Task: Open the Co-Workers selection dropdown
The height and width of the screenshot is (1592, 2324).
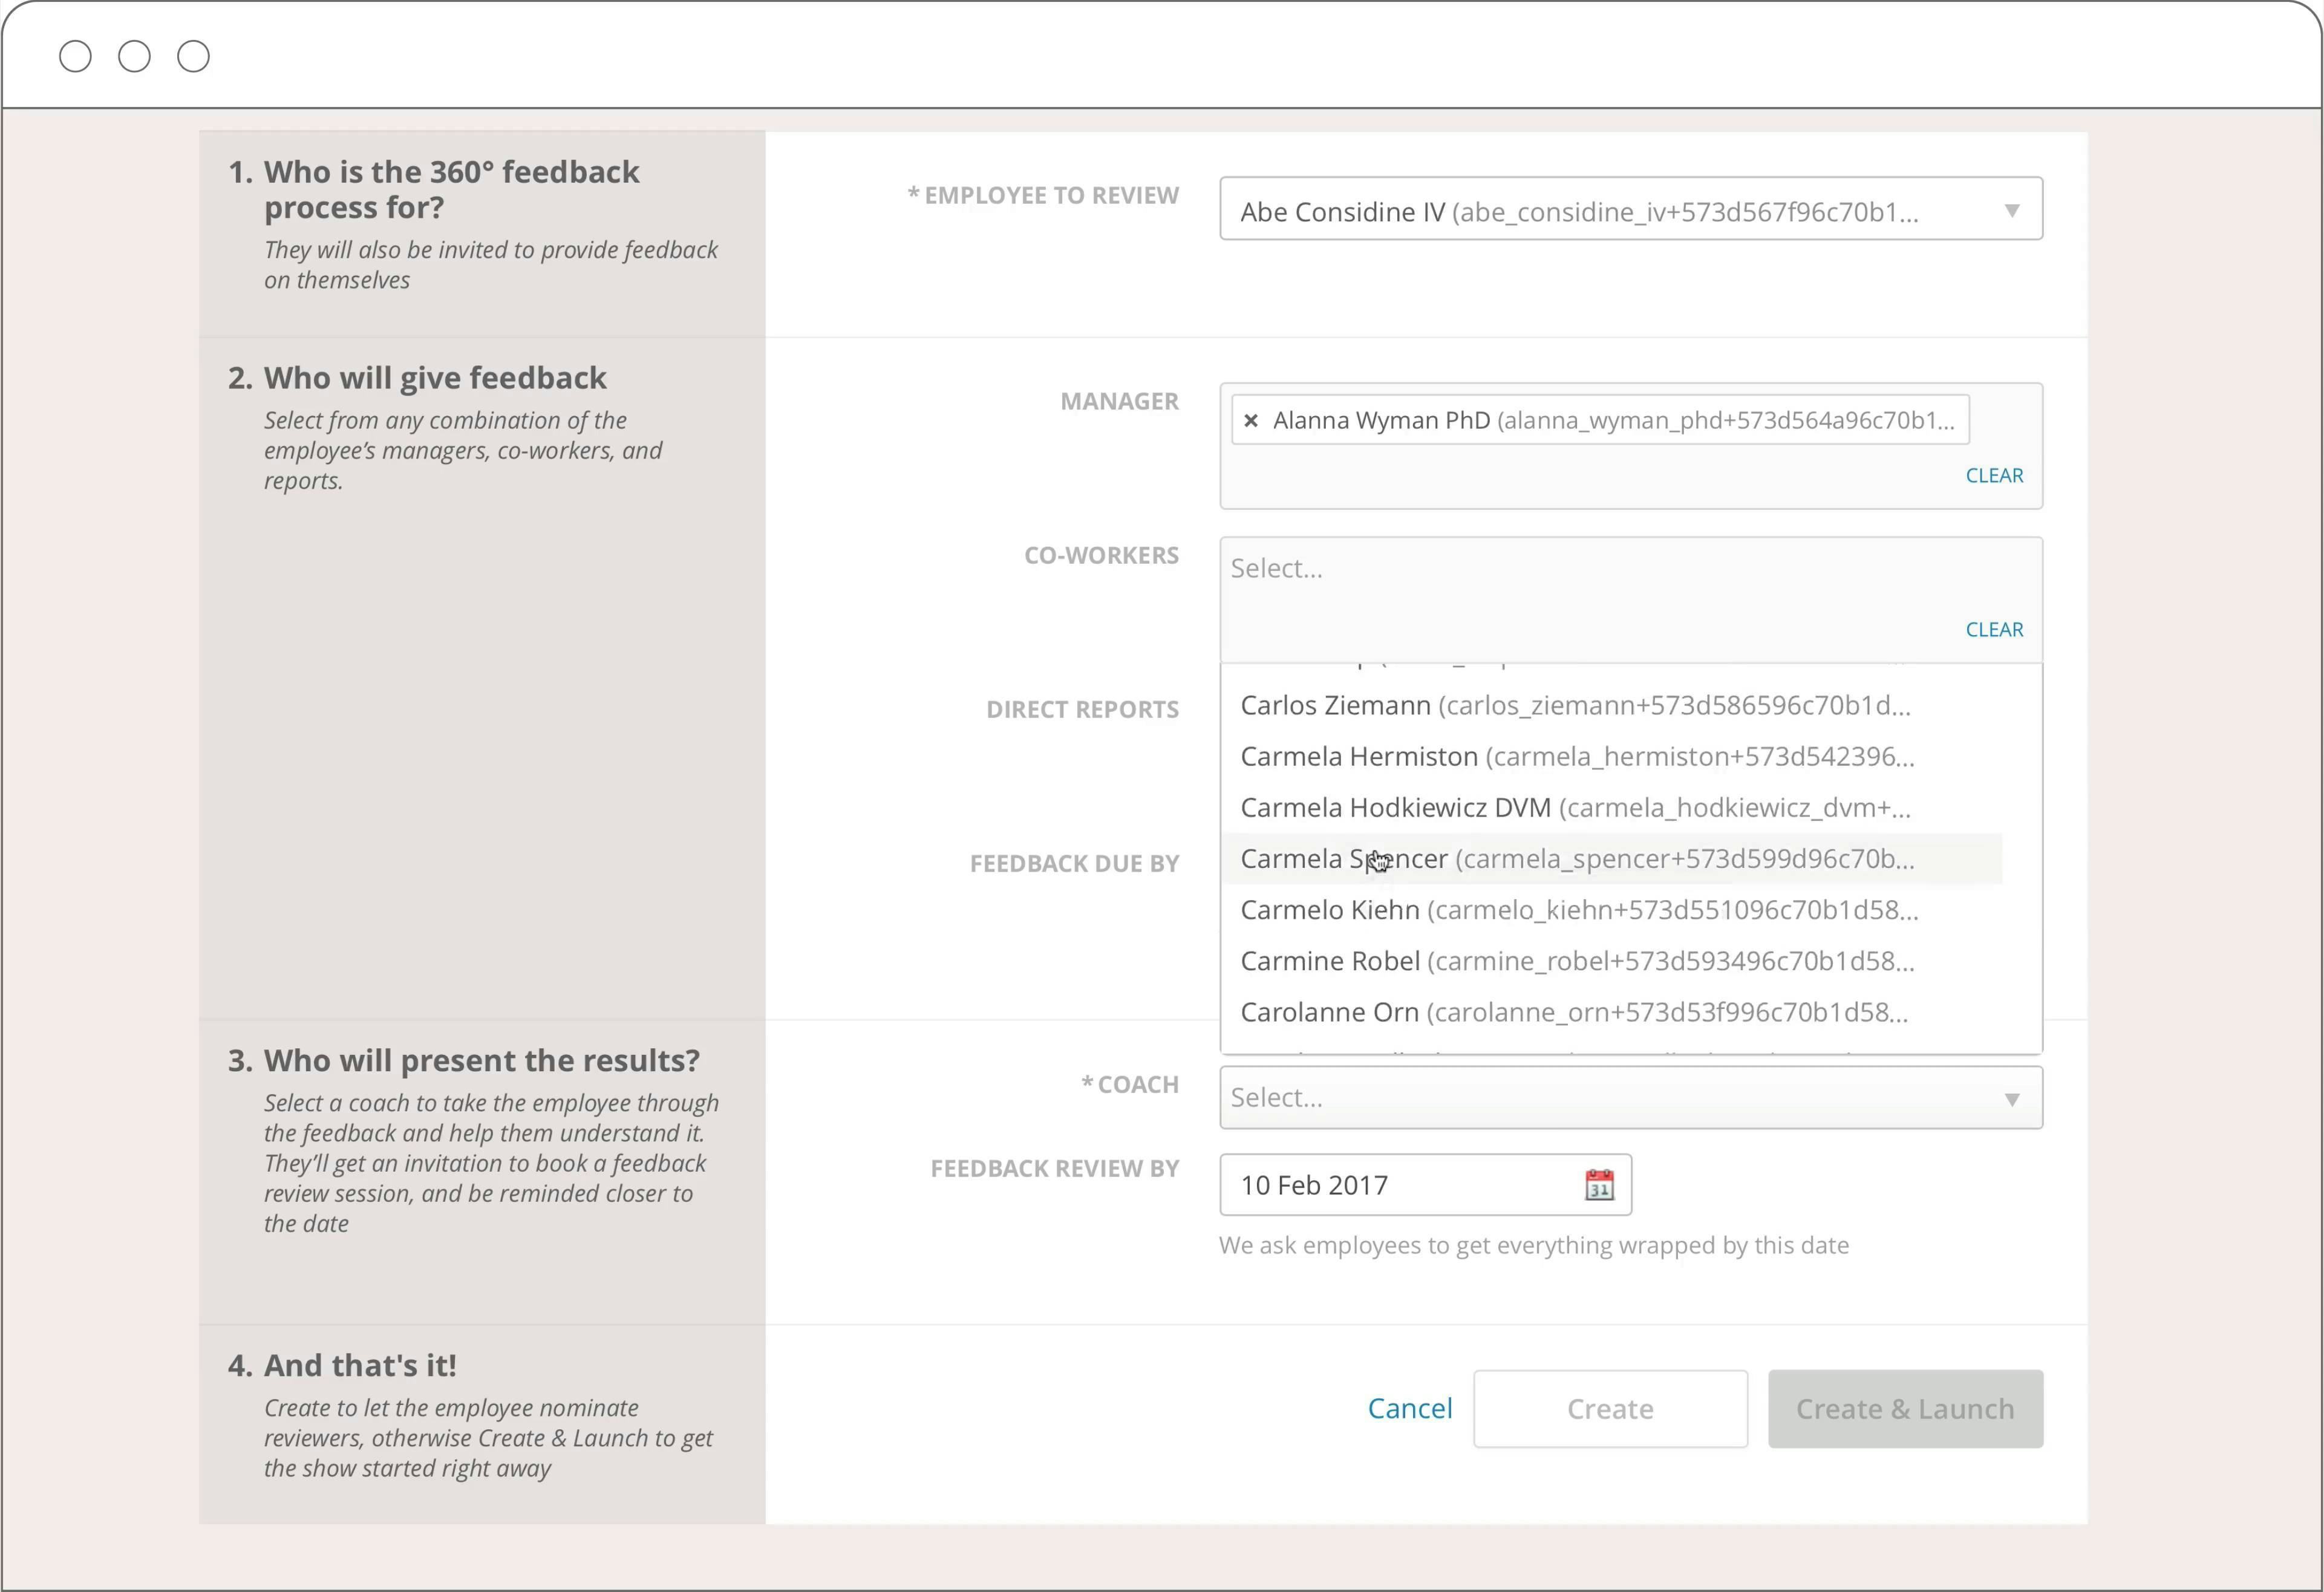Action: pyautogui.click(x=1627, y=567)
